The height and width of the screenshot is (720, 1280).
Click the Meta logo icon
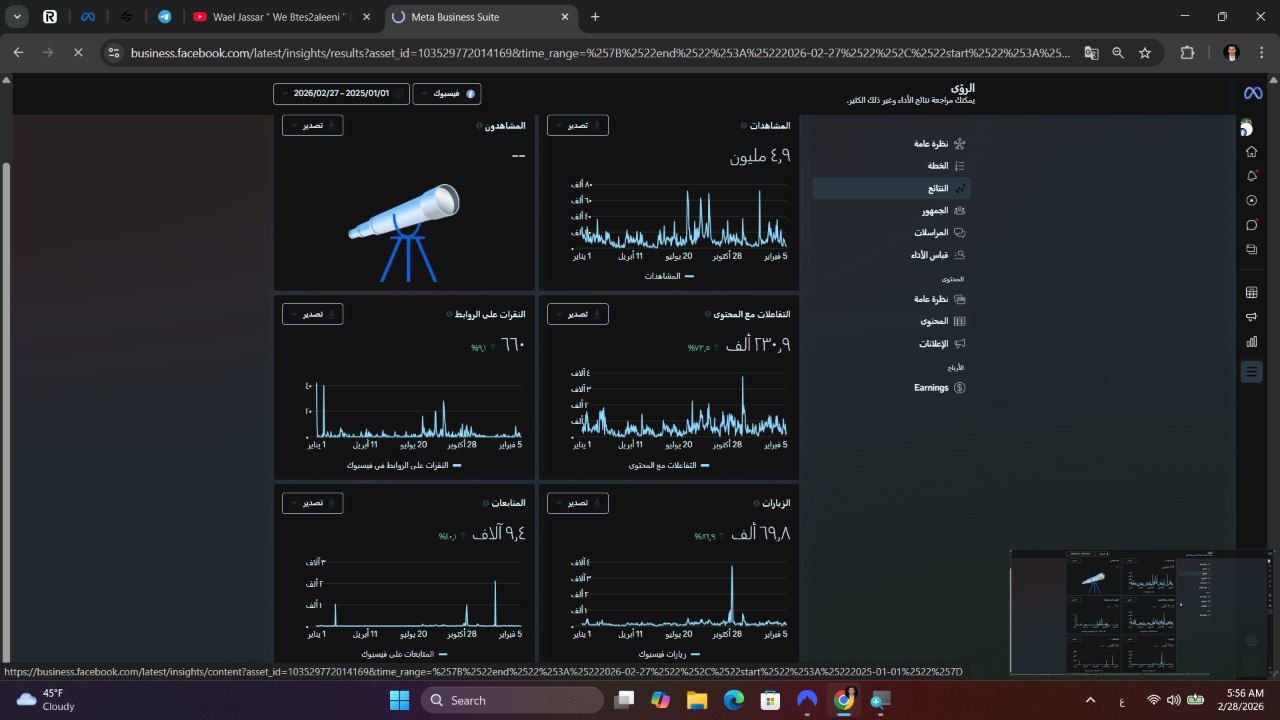click(1252, 93)
